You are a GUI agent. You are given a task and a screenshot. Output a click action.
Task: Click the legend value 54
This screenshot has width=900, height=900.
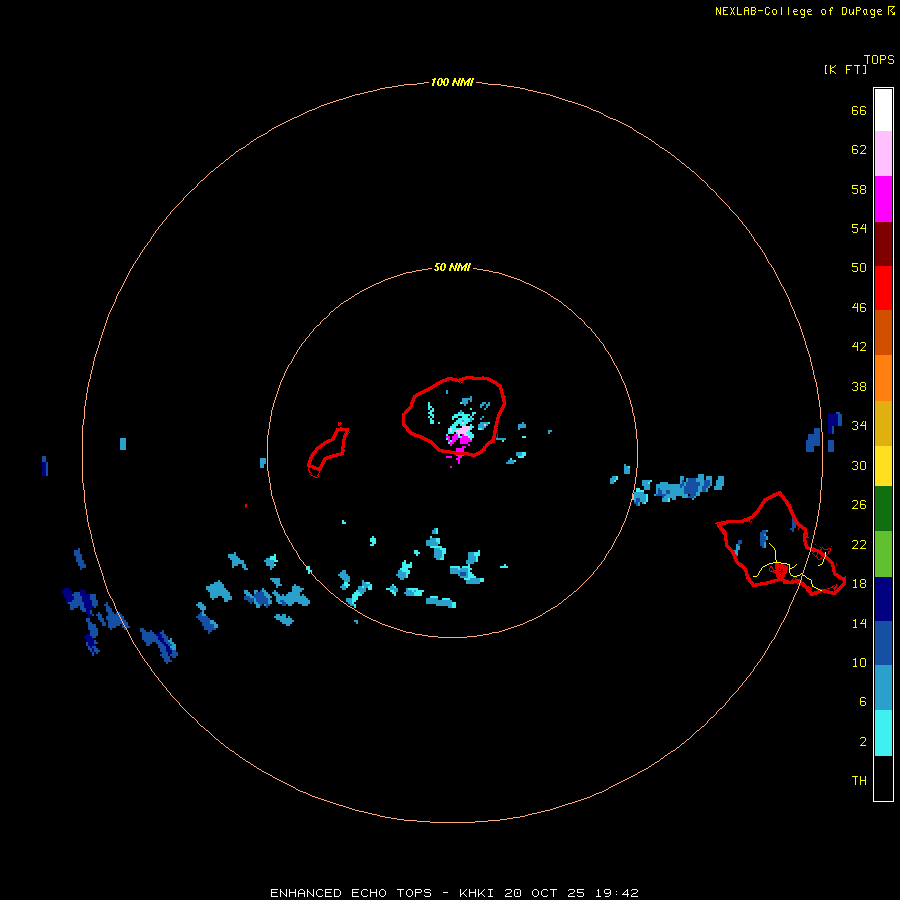tap(859, 228)
